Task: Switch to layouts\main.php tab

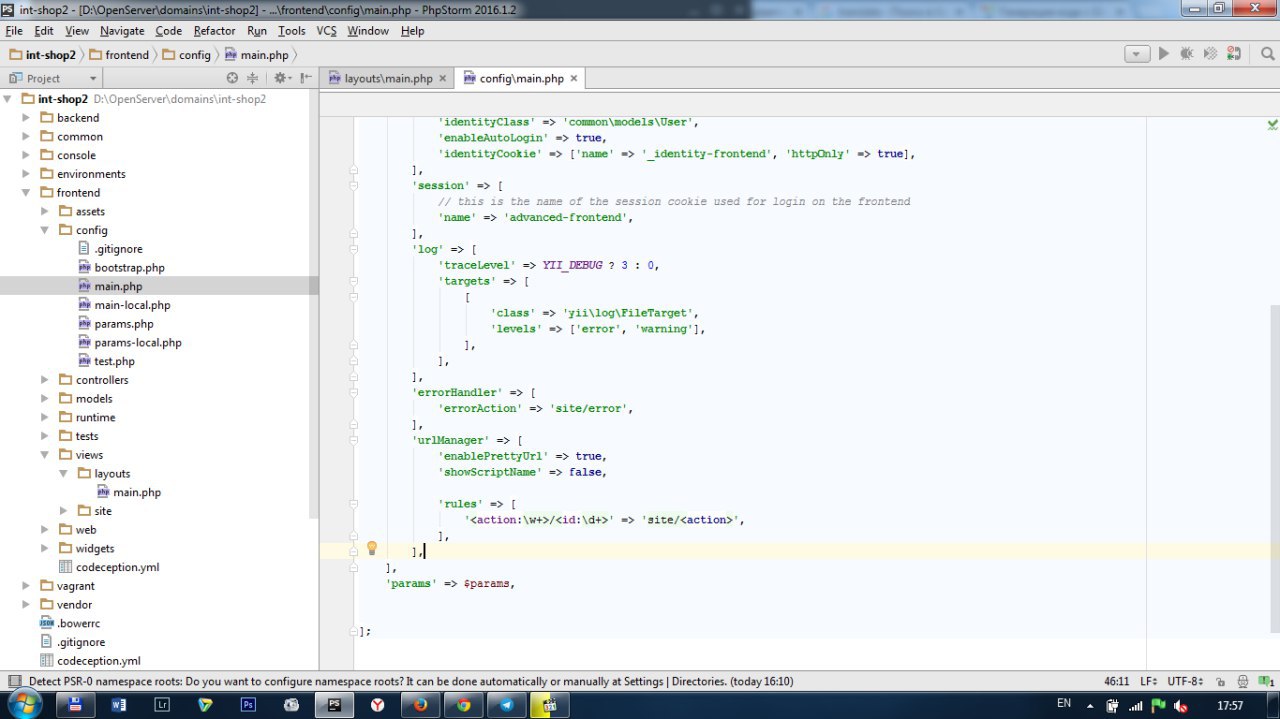Action: pyautogui.click(x=388, y=78)
